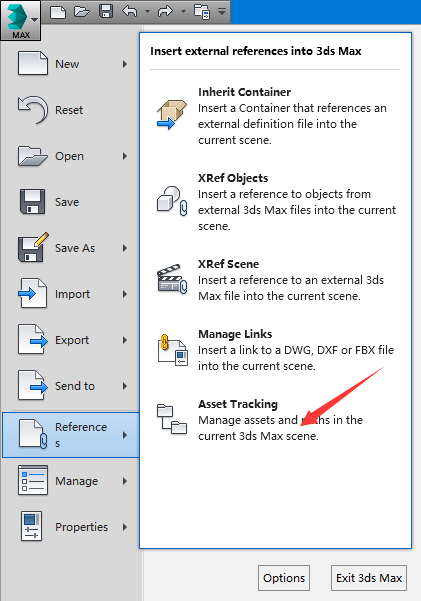This screenshot has height=601, width=421.
Task: Save file with toolbar floppy disk icon
Action: point(106,11)
